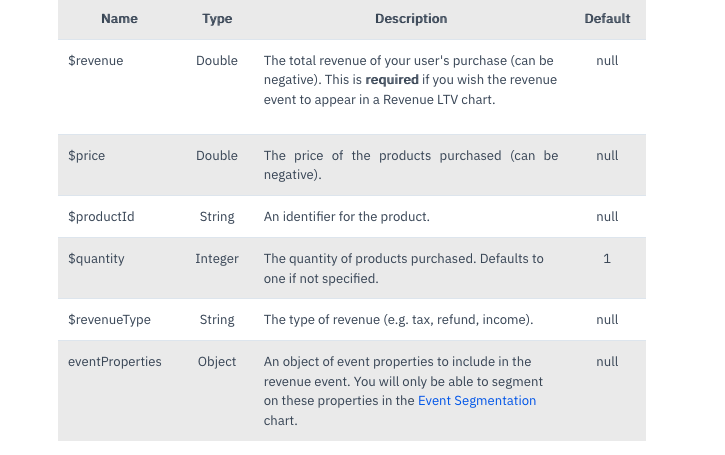The width and height of the screenshot is (725, 455).
Task: Click the Object type cell
Action: (x=217, y=362)
